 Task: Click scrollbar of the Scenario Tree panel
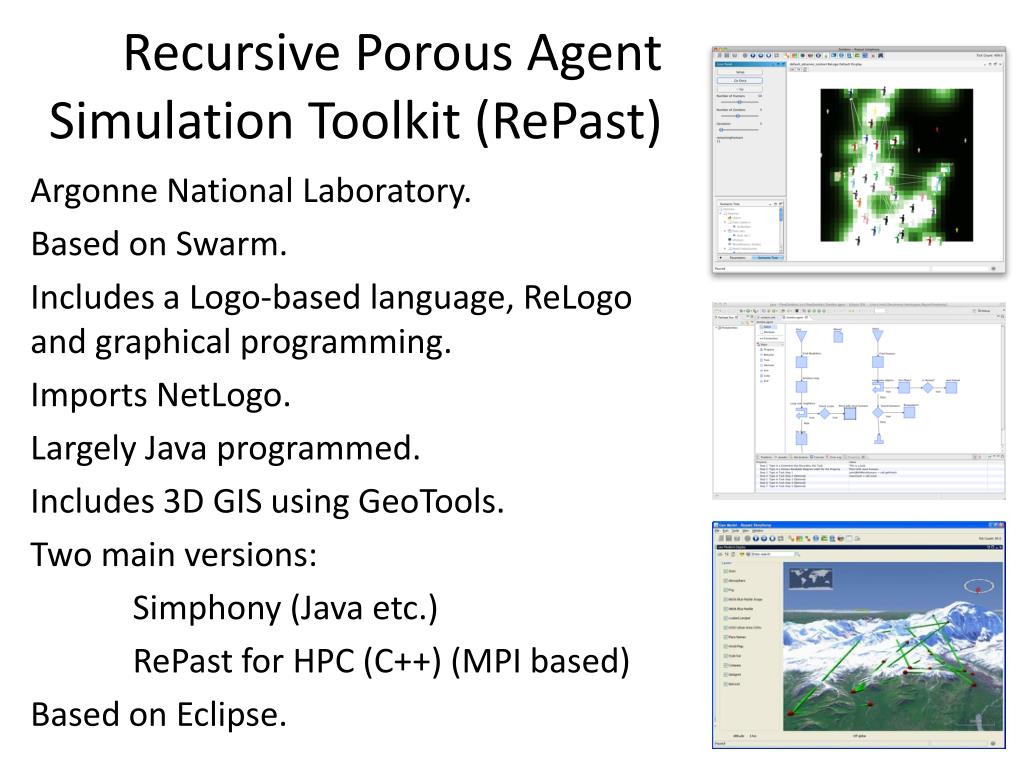tap(781, 230)
